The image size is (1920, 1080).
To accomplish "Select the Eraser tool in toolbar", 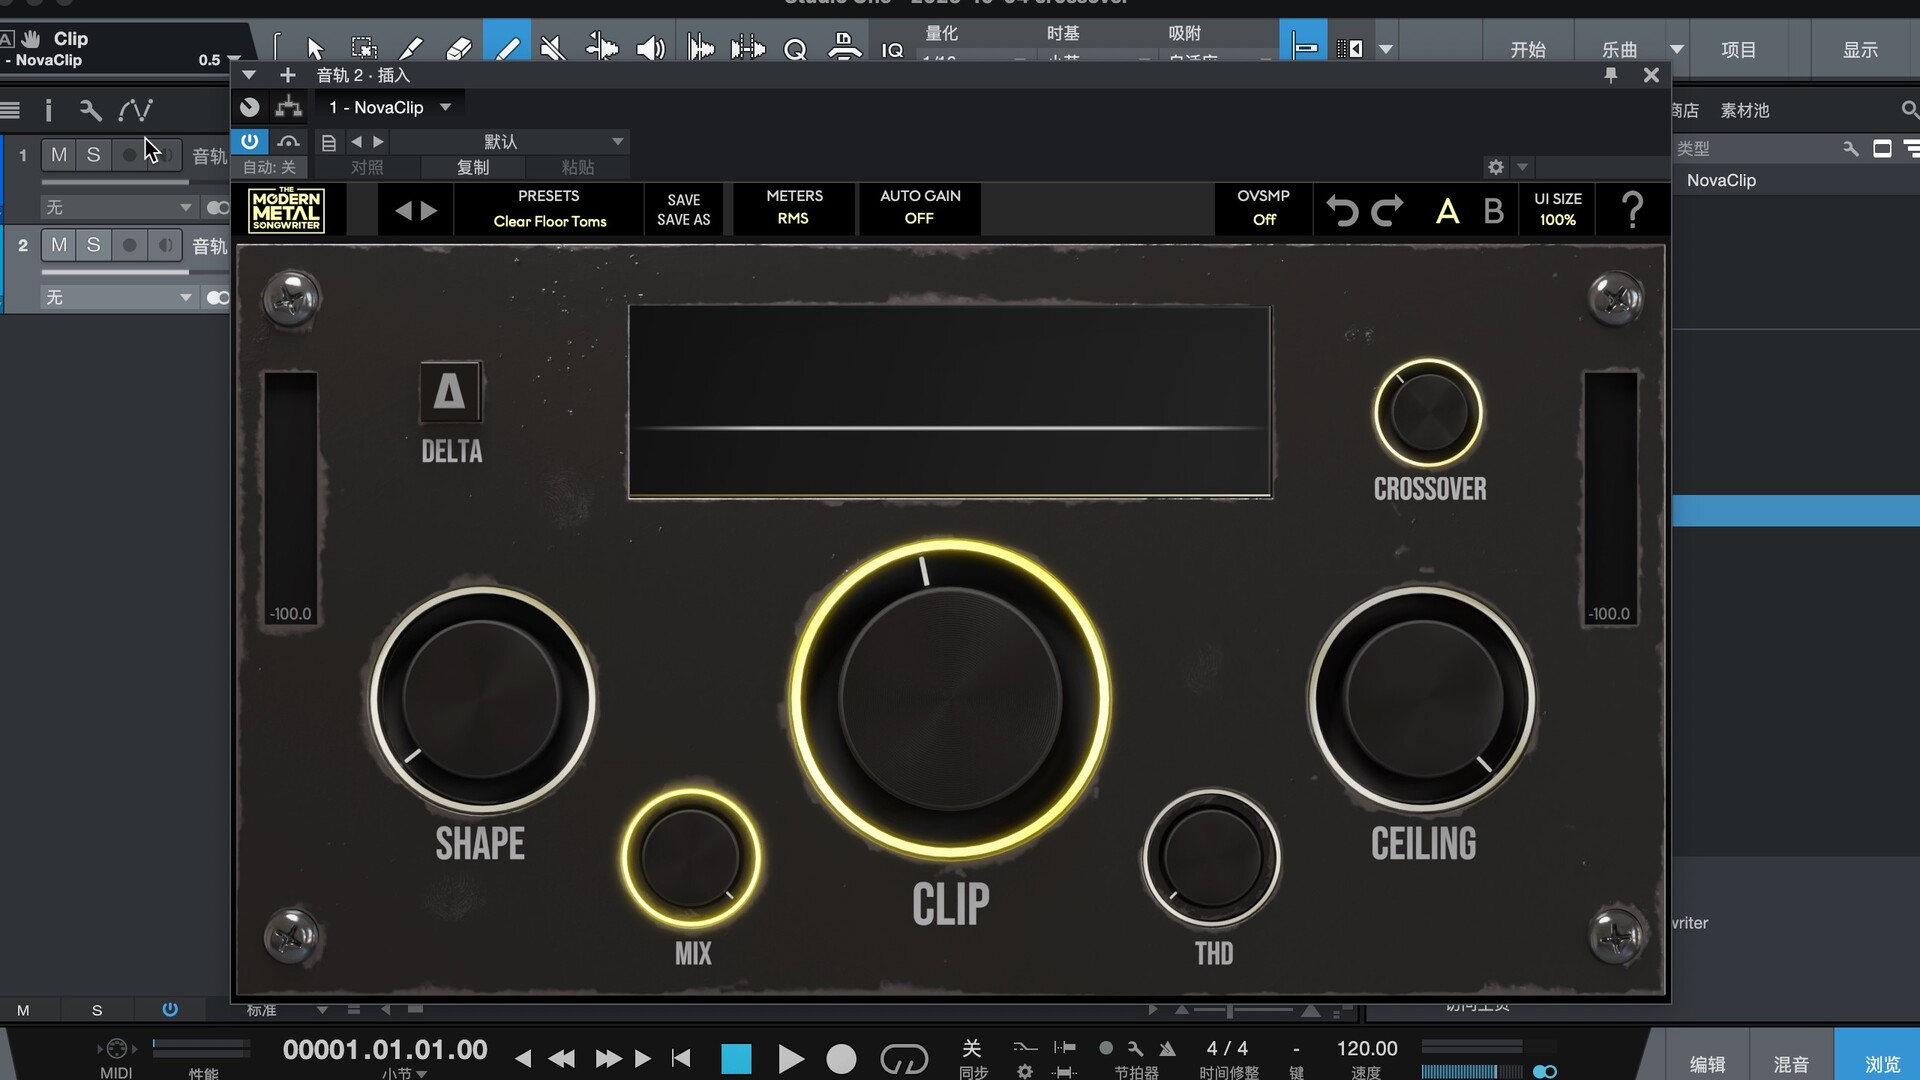I will [x=458, y=48].
